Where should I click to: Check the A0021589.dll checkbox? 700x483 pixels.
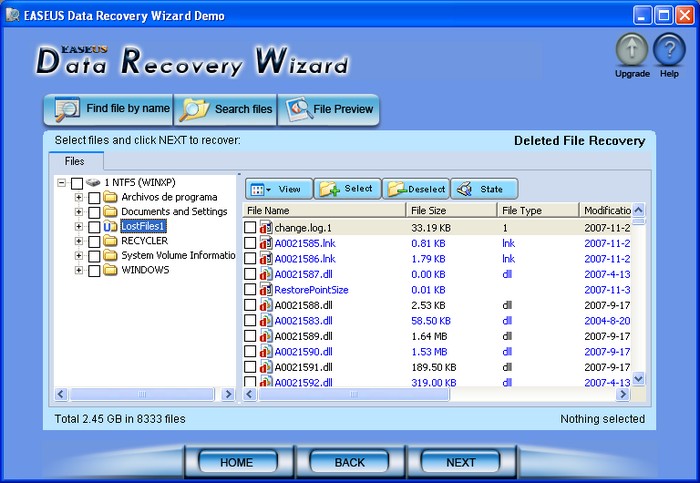point(250,336)
